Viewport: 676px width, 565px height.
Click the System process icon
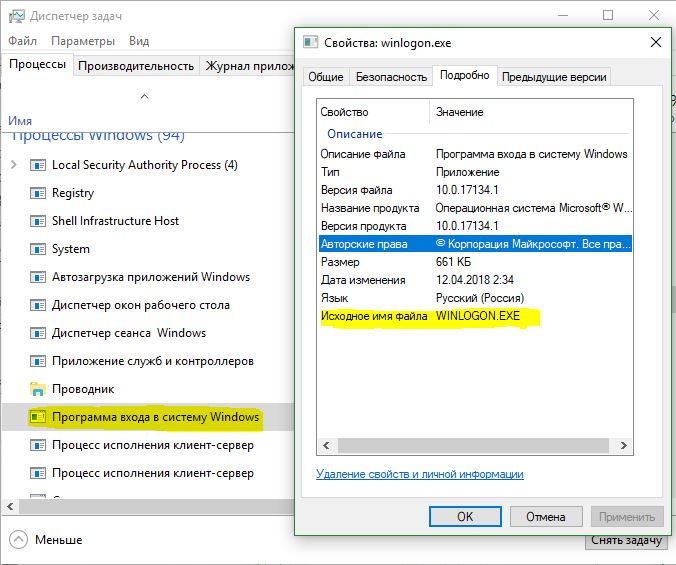point(38,249)
